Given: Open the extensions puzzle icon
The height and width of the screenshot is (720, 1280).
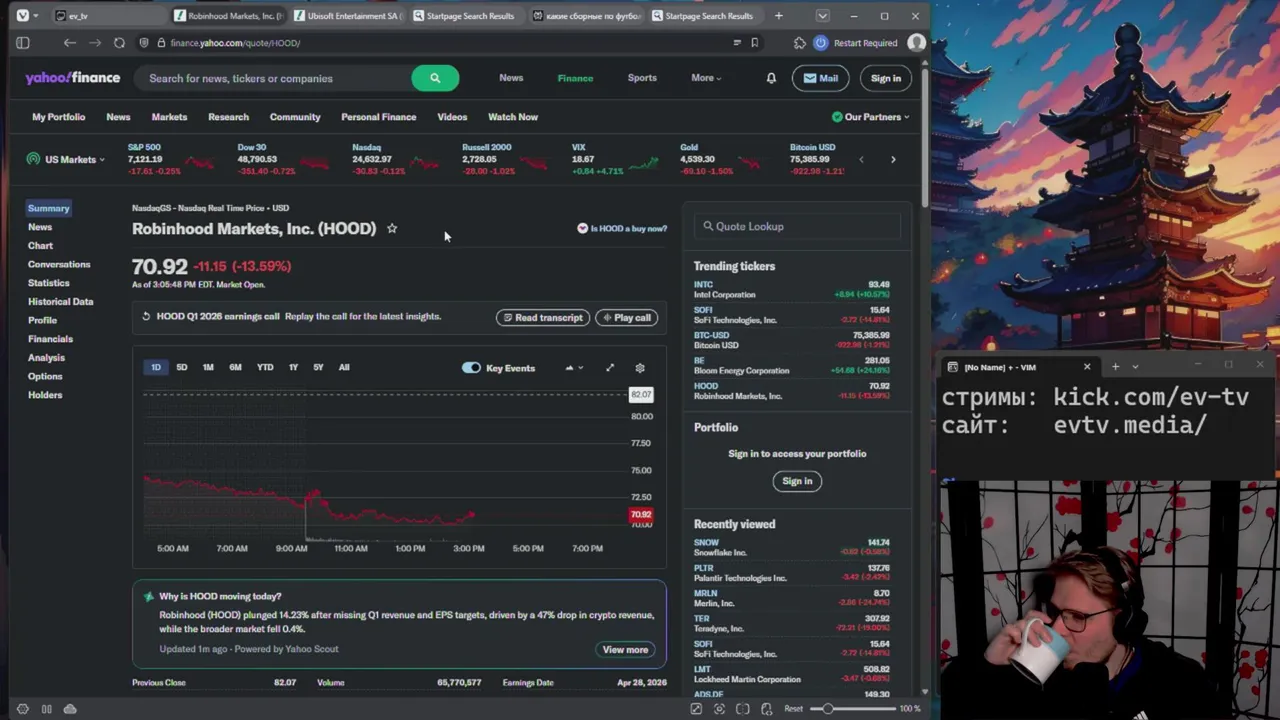Looking at the screenshot, I should pyautogui.click(x=799, y=43).
